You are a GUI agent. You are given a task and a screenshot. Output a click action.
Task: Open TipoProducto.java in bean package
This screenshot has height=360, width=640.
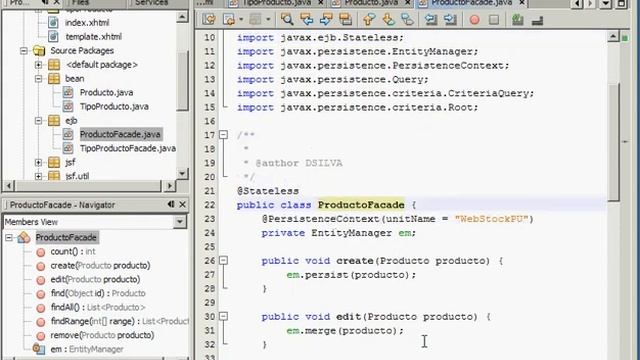114,107
